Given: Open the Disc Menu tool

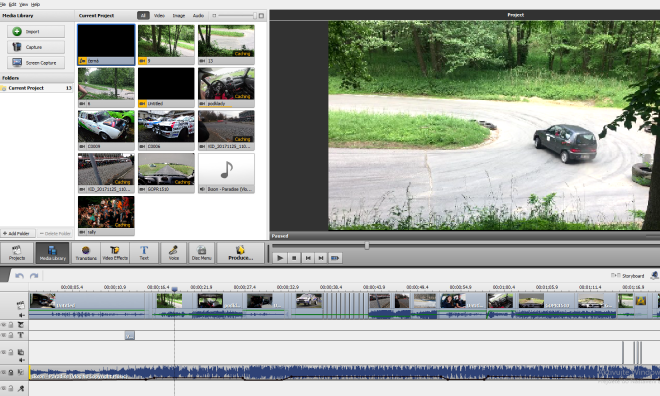Looking at the screenshot, I should [202, 252].
